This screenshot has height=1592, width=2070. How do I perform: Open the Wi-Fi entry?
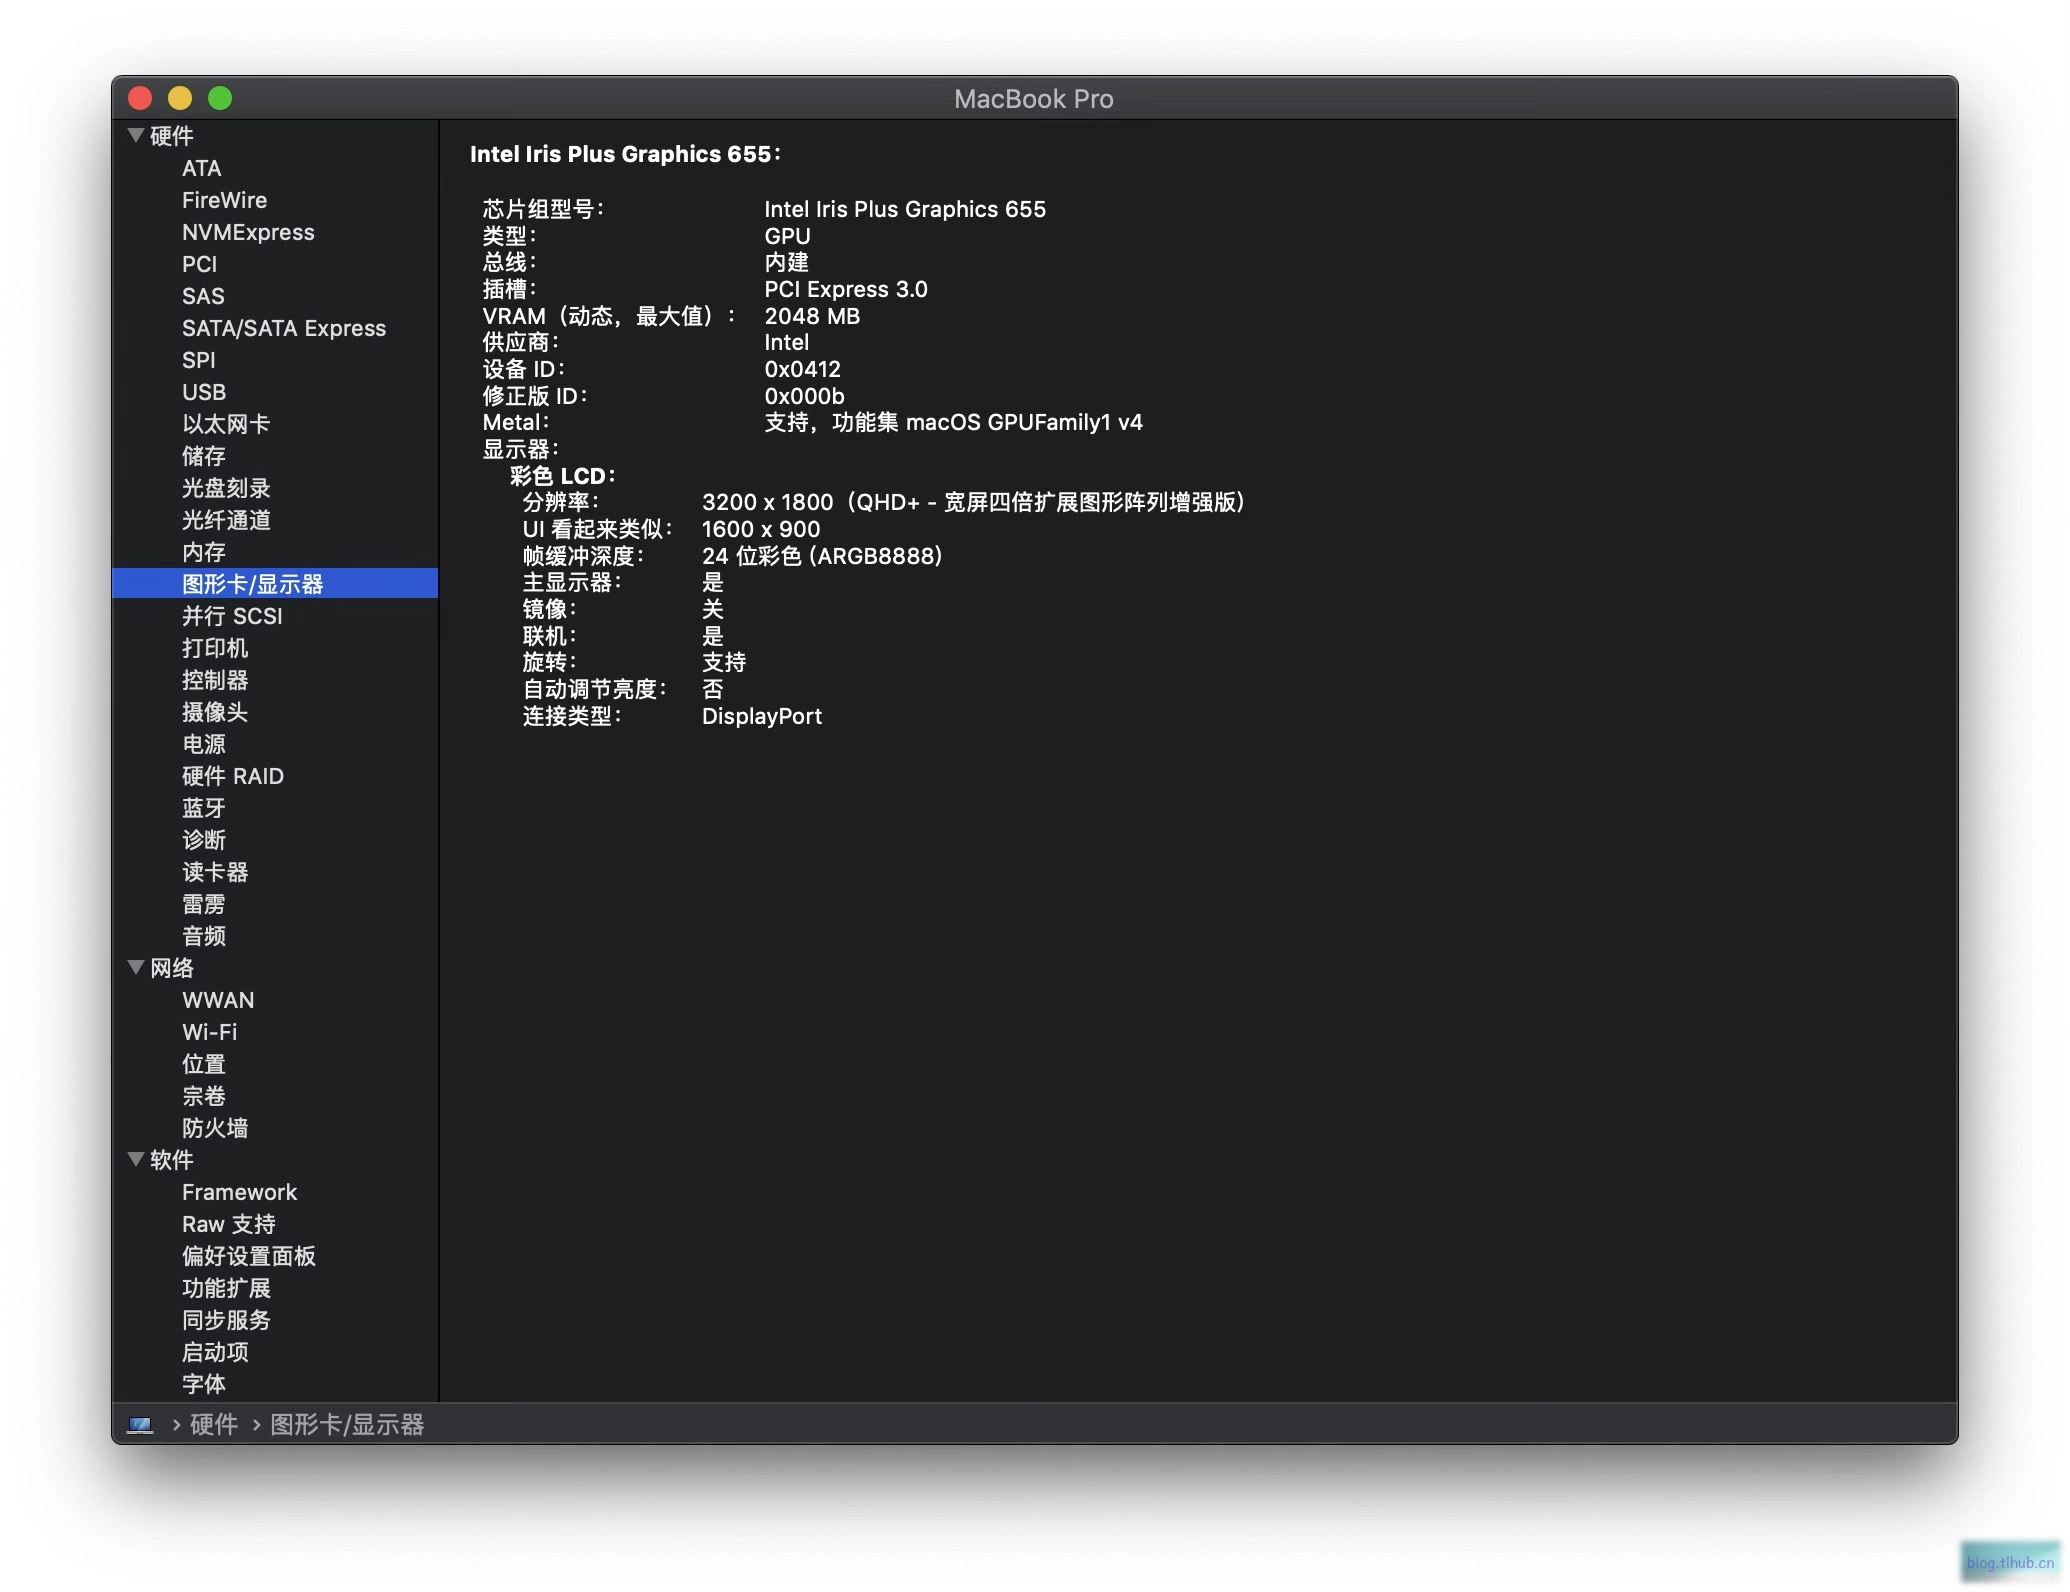(x=210, y=1032)
